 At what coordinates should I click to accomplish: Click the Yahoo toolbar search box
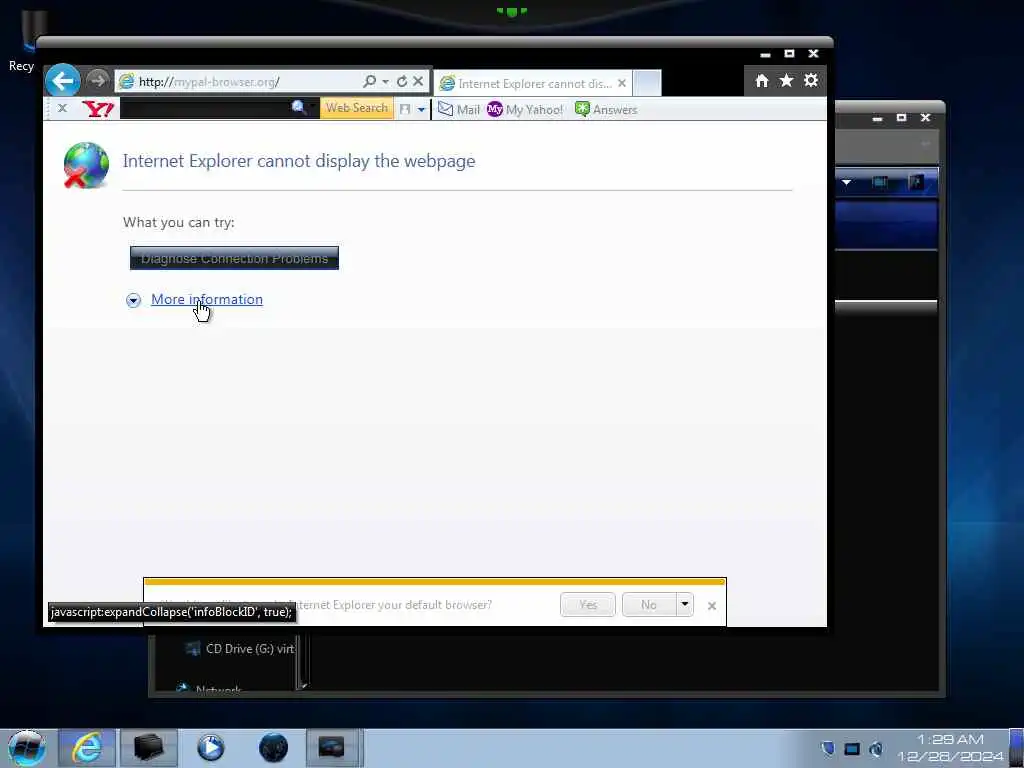click(204, 108)
